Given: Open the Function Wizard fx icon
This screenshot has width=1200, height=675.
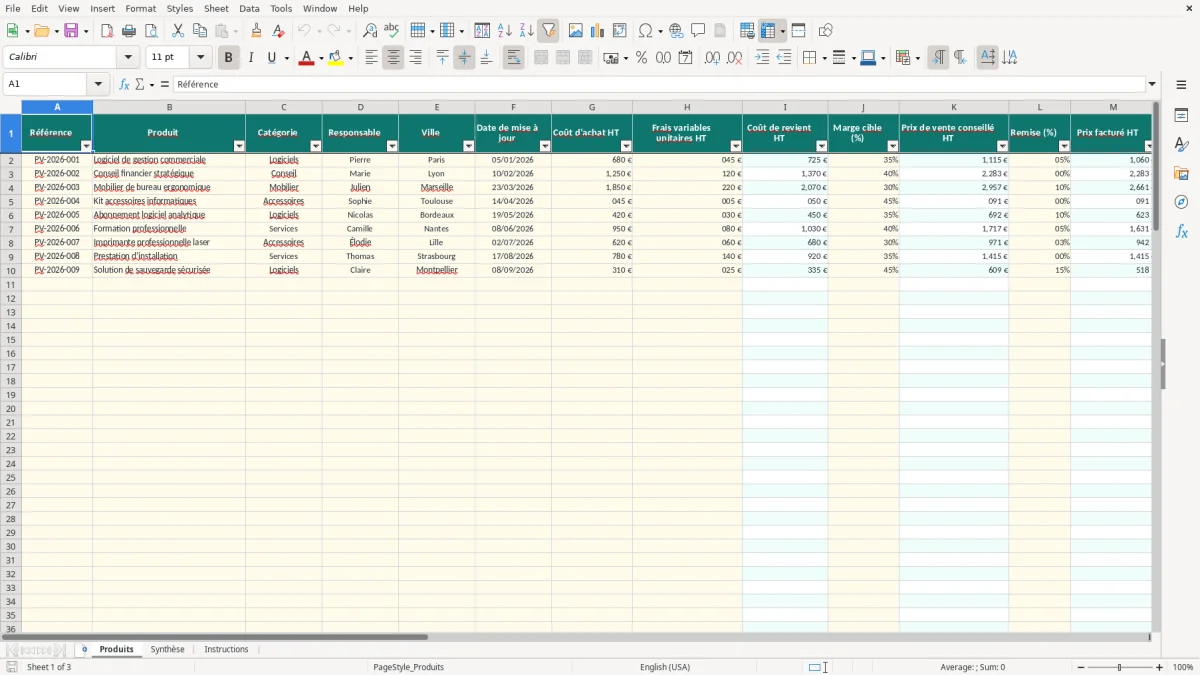Looking at the screenshot, I should (x=124, y=84).
